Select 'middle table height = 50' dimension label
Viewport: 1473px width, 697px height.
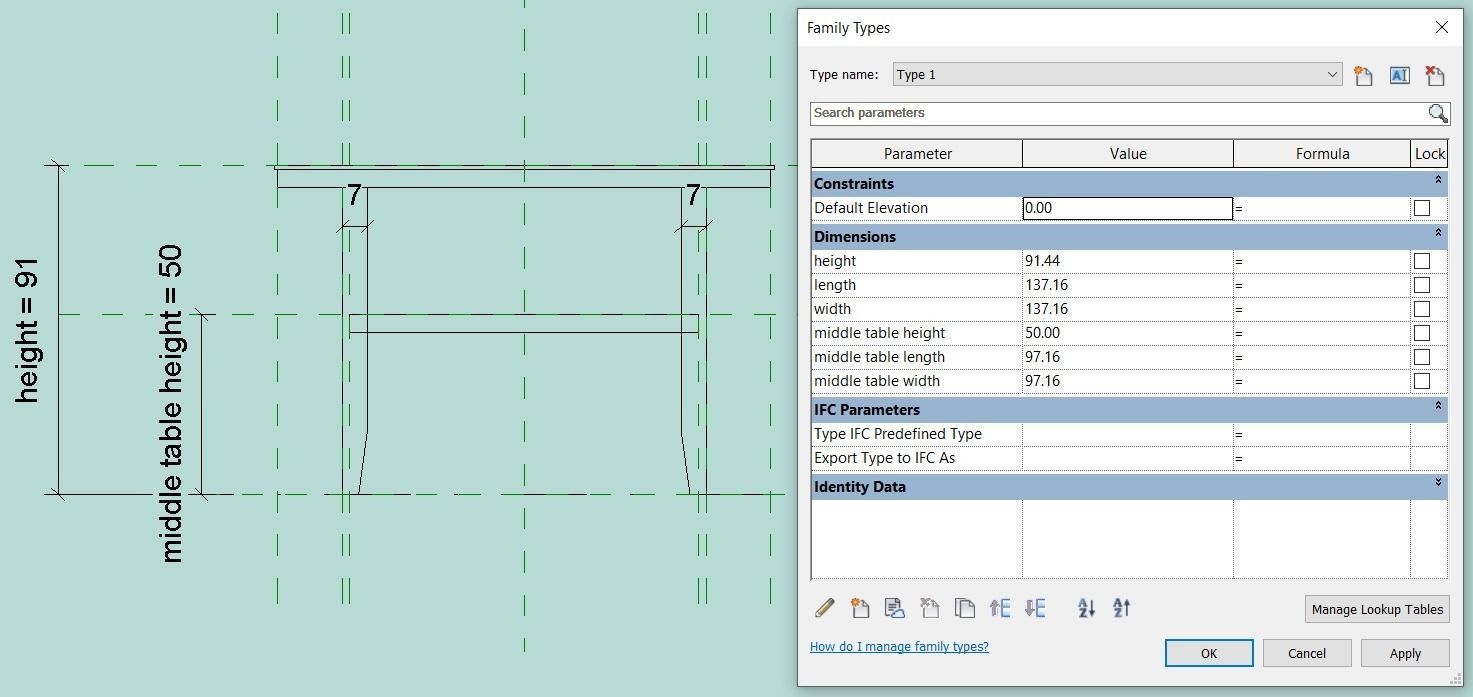coord(171,404)
